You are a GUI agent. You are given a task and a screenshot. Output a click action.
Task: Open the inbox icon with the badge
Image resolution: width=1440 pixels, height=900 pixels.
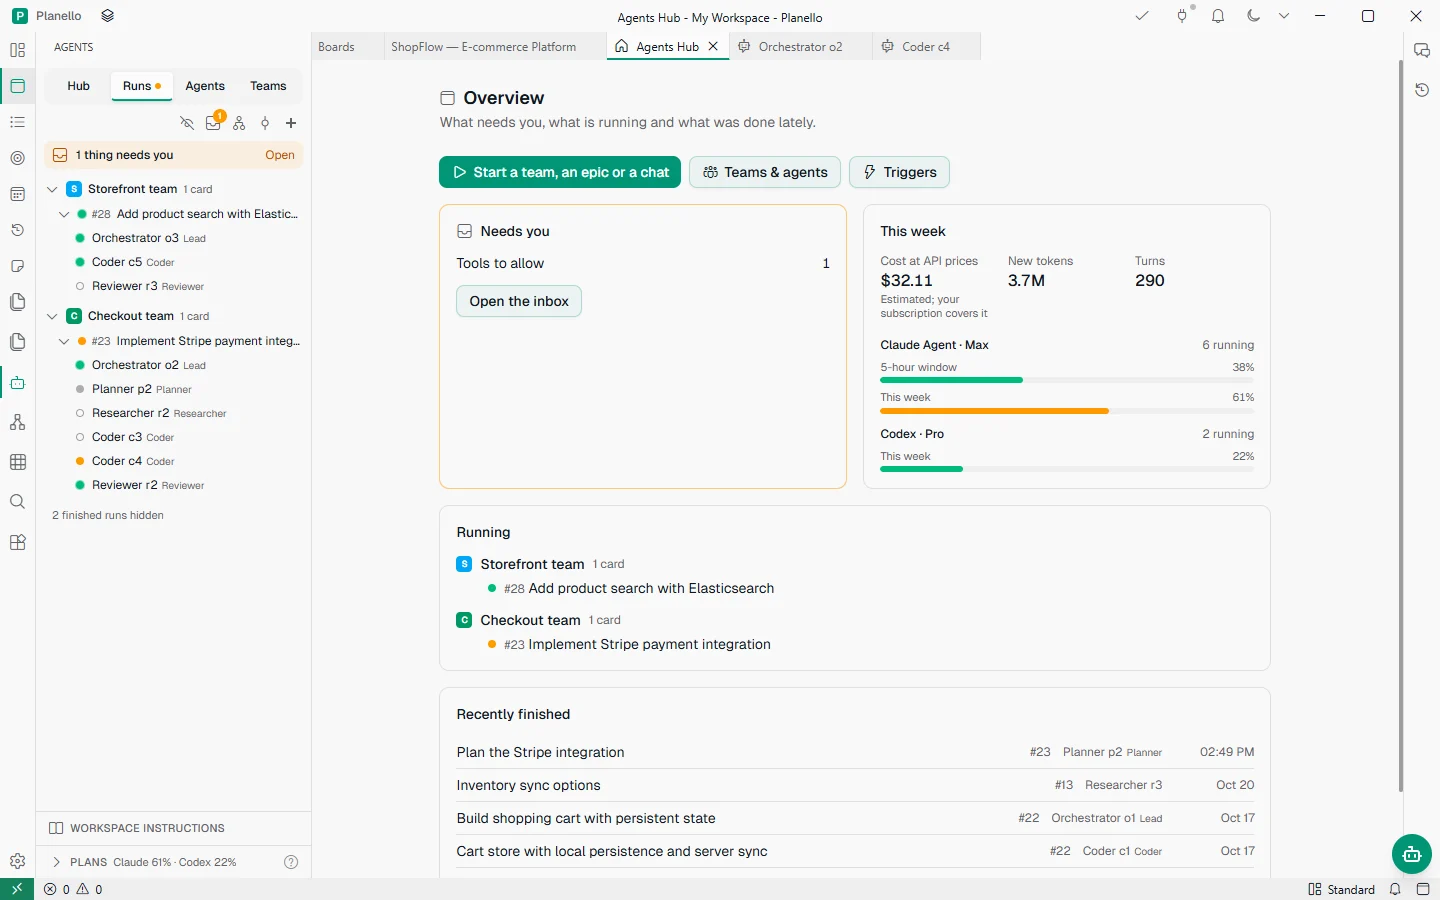pyautogui.click(x=214, y=122)
